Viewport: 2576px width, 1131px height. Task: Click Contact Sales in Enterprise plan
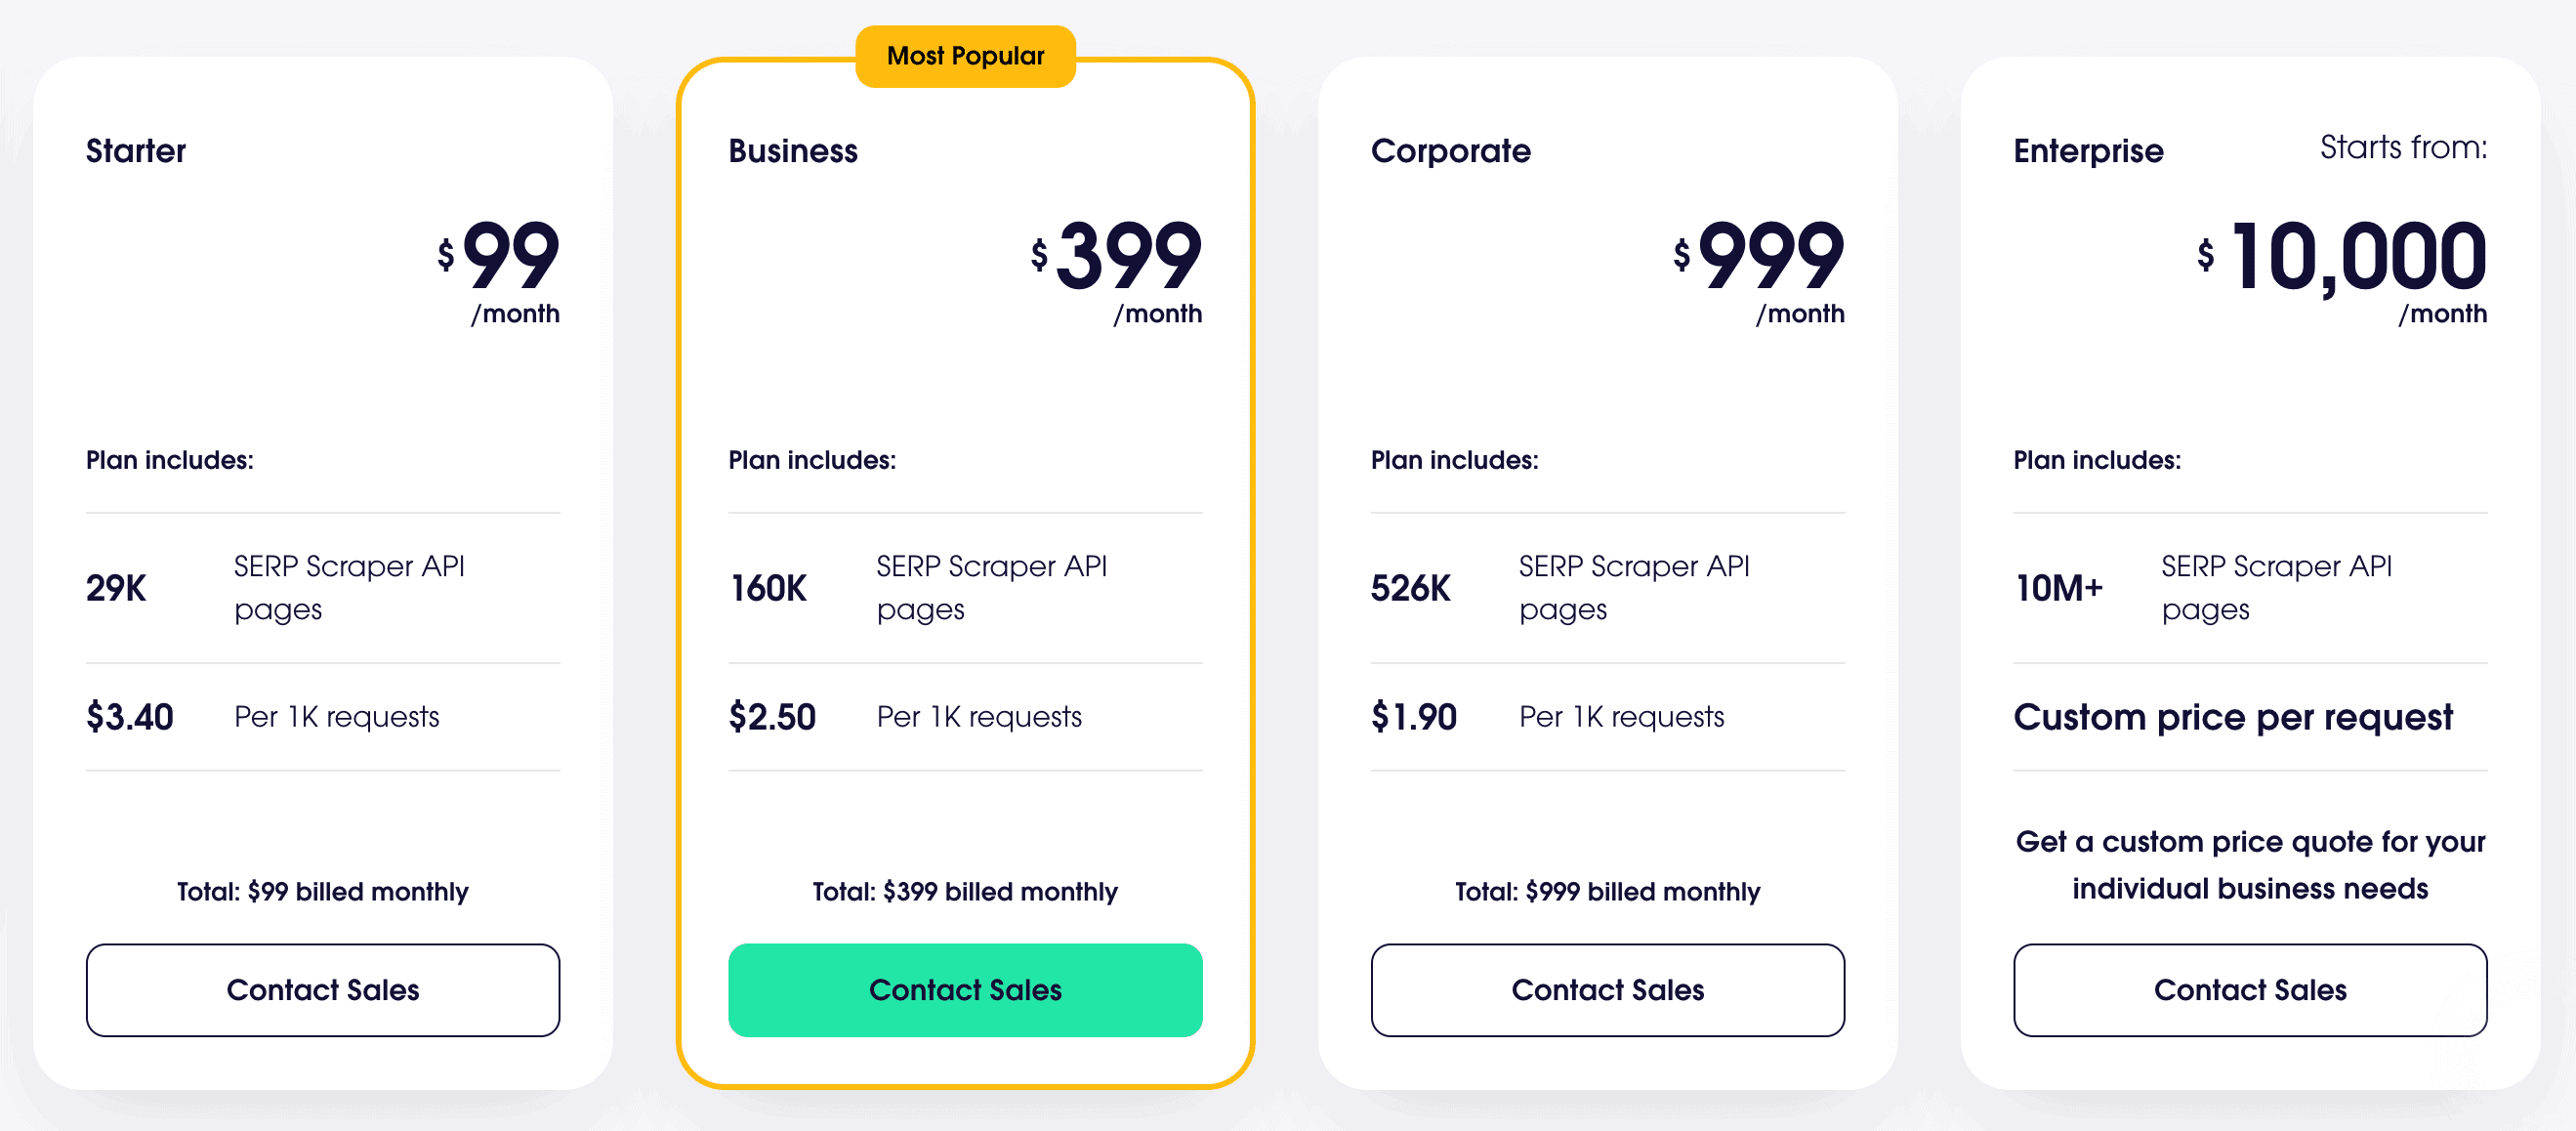click(2250, 989)
